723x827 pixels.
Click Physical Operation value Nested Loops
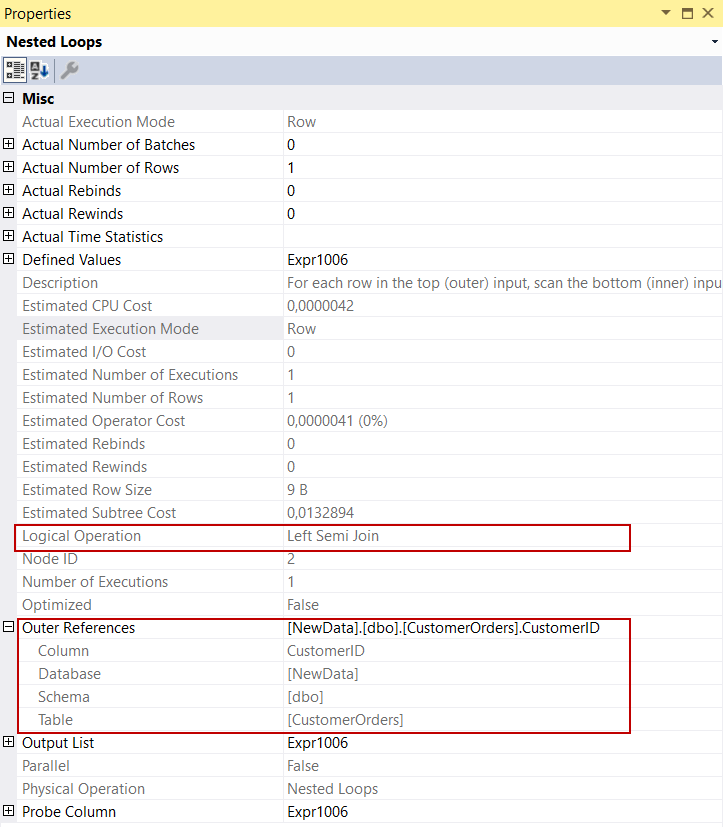333,789
